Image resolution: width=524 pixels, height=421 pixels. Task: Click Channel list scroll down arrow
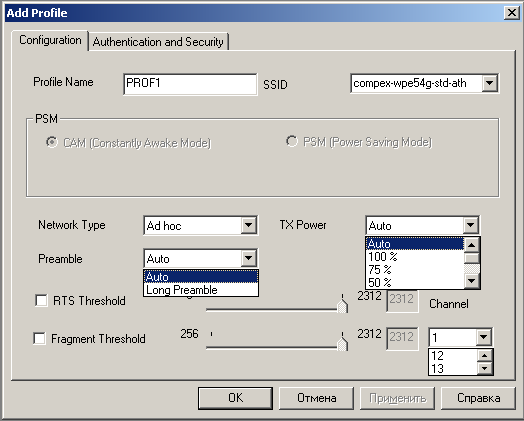click(485, 368)
